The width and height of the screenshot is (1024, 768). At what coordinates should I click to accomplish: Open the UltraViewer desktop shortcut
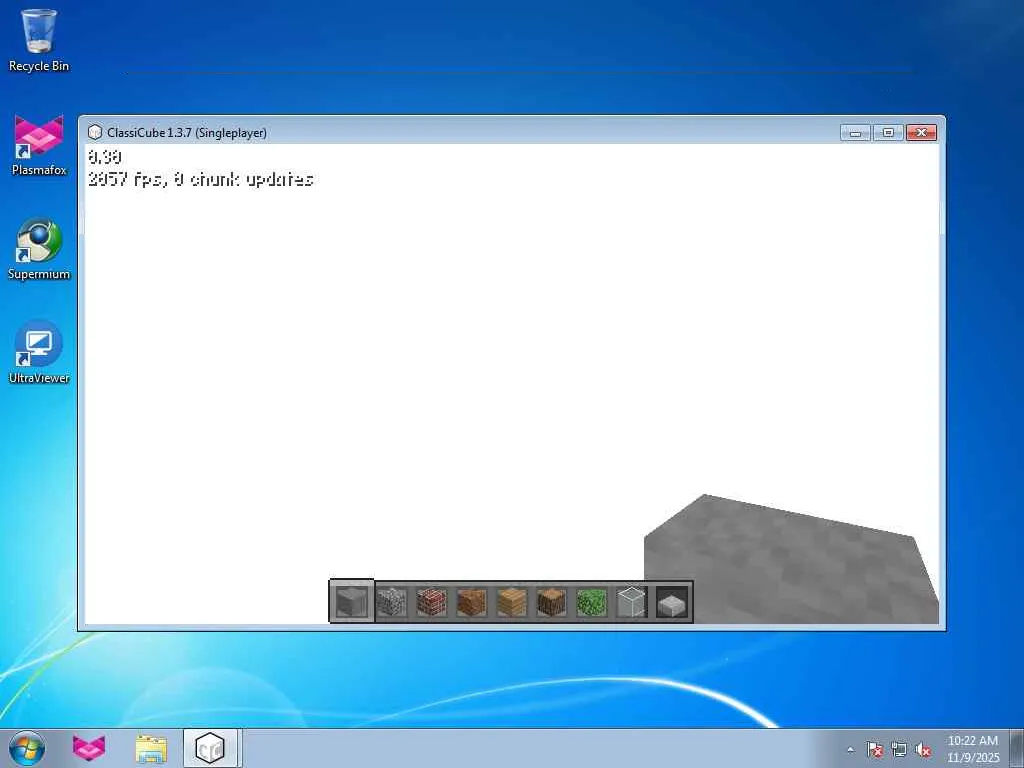click(39, 353)
